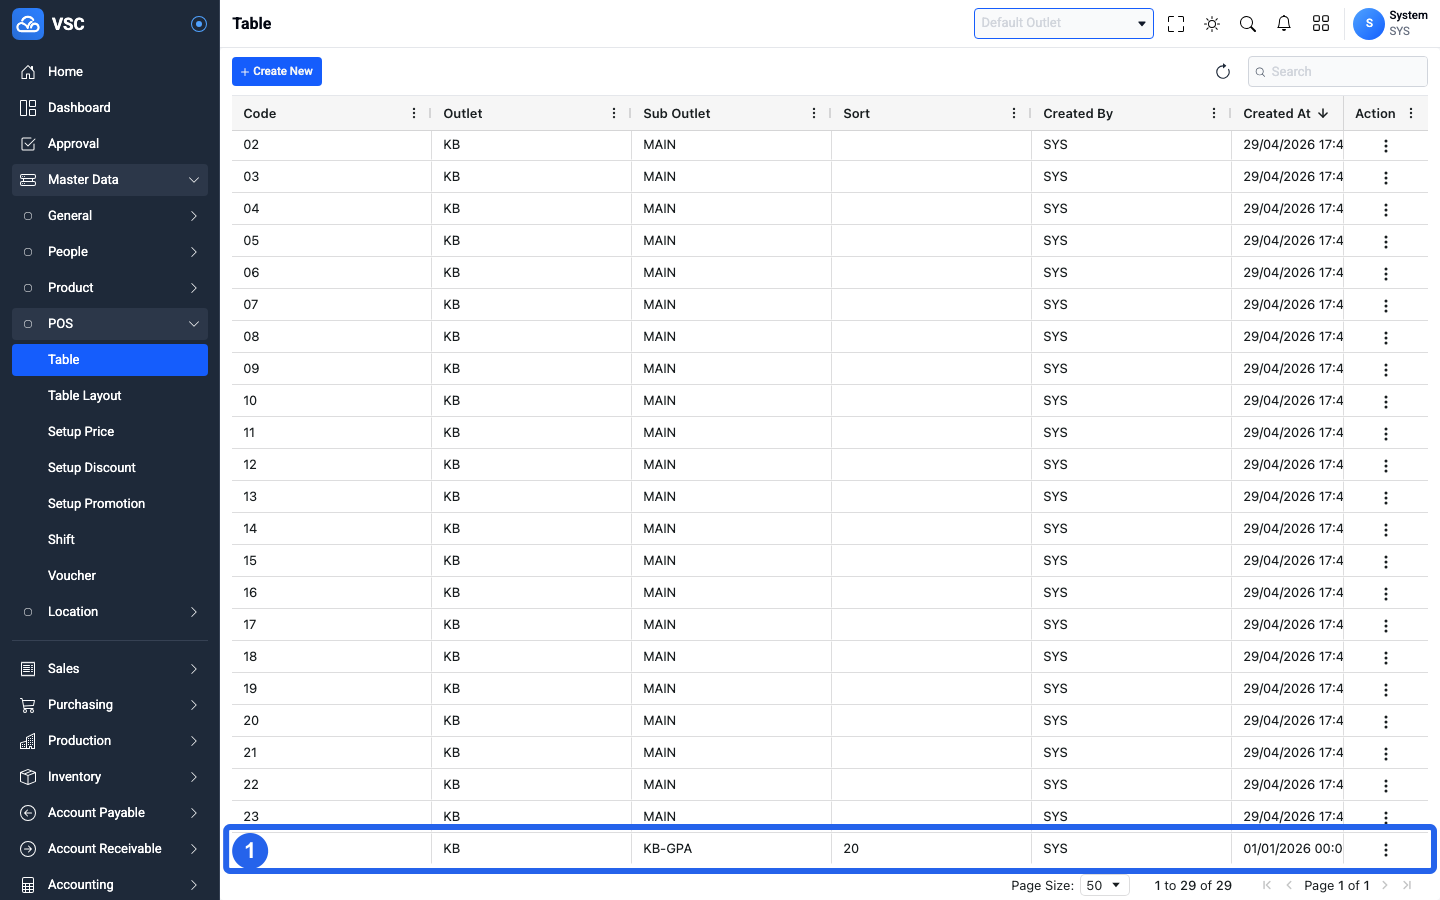Open the Home page
This screenshot has width=1440, height=900.
pyautogui.click(x=110, y=72)
